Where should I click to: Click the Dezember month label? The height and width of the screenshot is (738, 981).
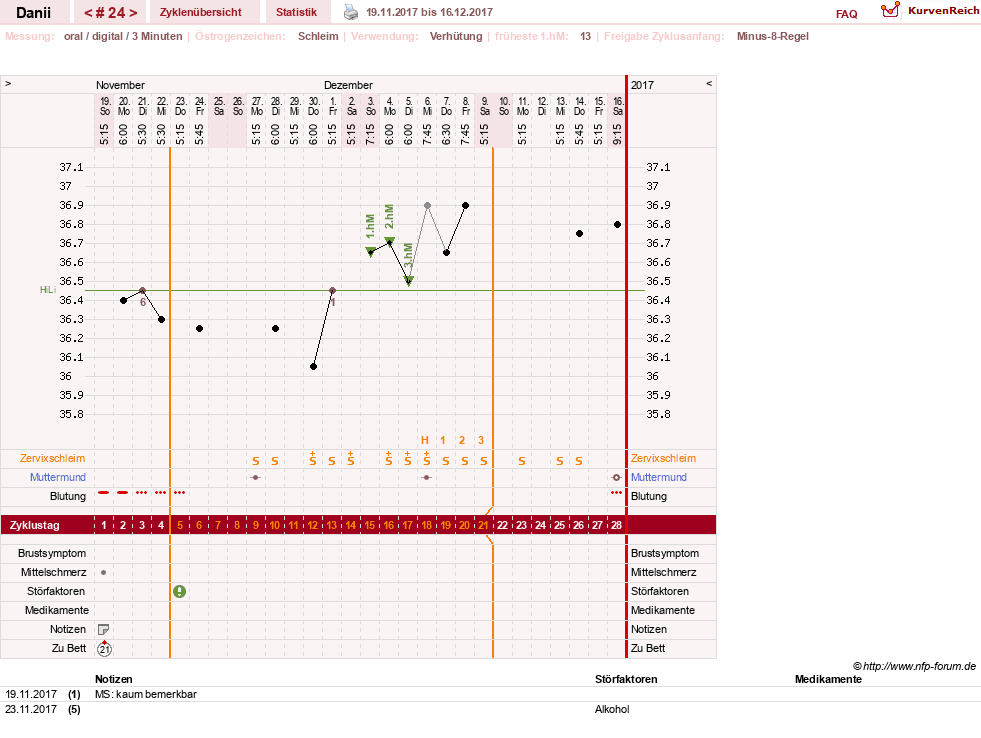348,85
